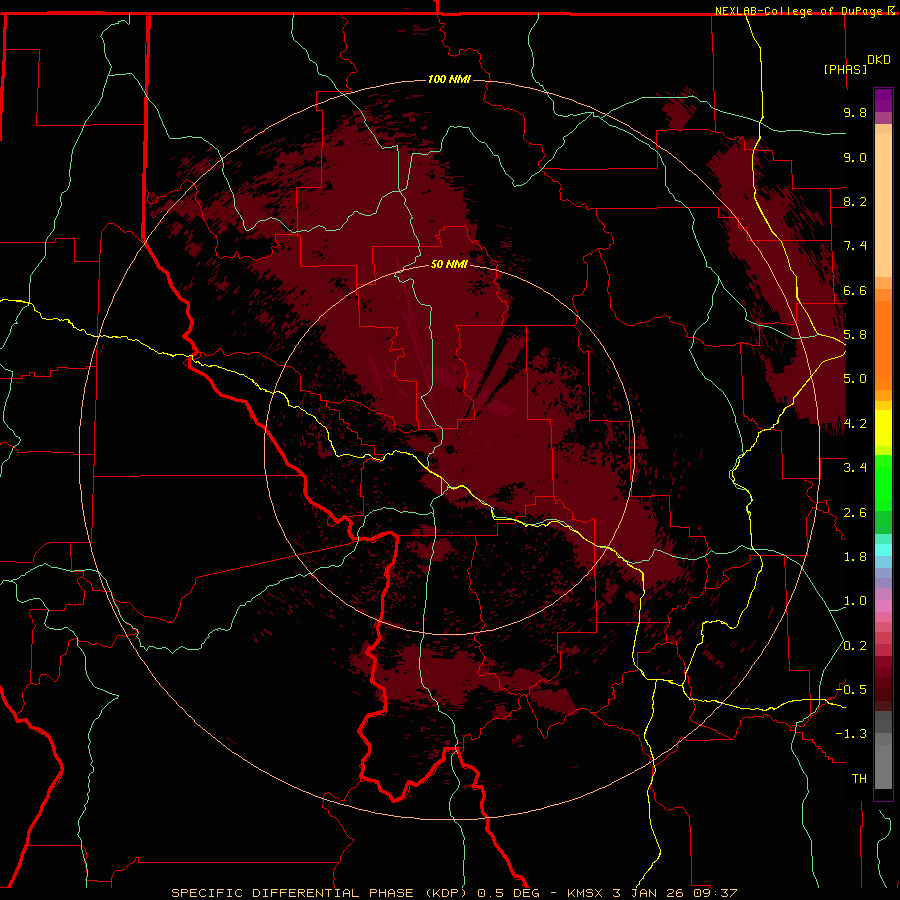Click the 7.4 value on the color scale
Viewport: 900px width, 900px height.
click(855, 246)
